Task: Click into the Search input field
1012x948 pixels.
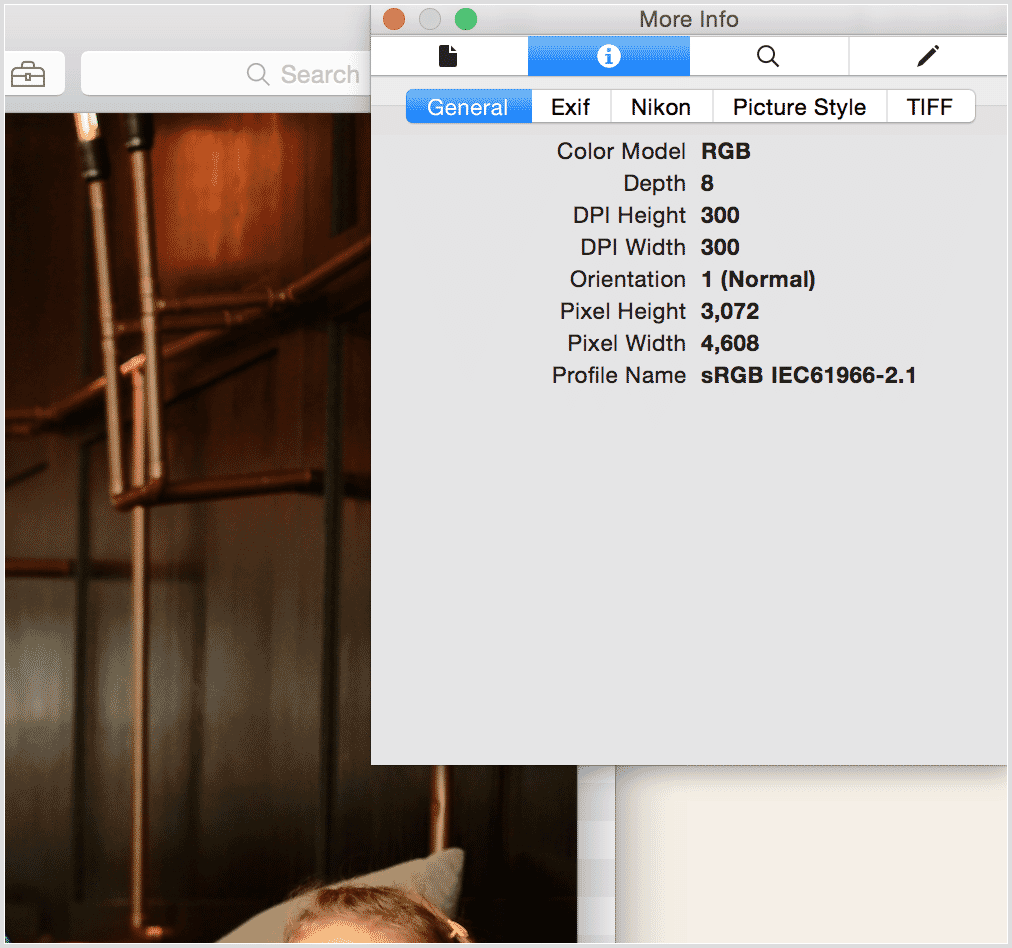Action: [x=226, y=74]
